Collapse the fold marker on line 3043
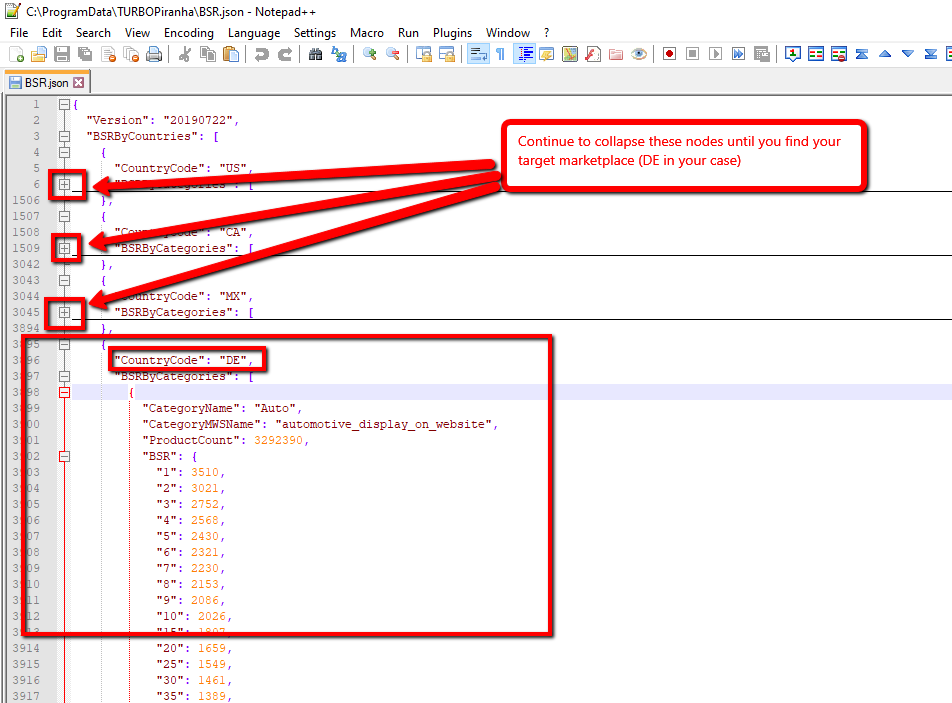Image resolution: width=952 pixels, height=703 pixels. coord(64,280)
